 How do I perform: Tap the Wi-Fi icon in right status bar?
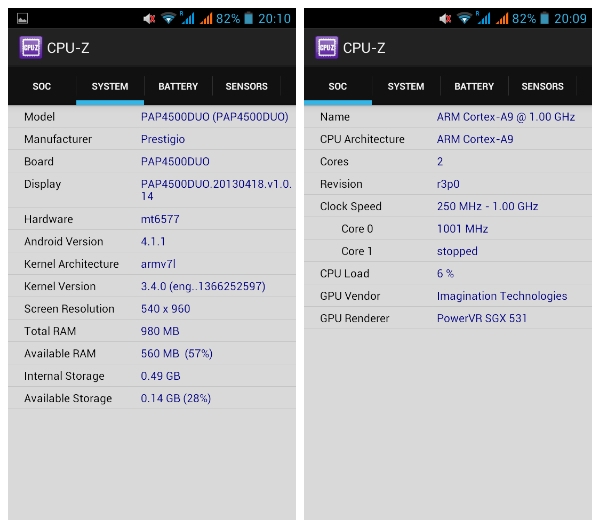click(x=464, y=18)
